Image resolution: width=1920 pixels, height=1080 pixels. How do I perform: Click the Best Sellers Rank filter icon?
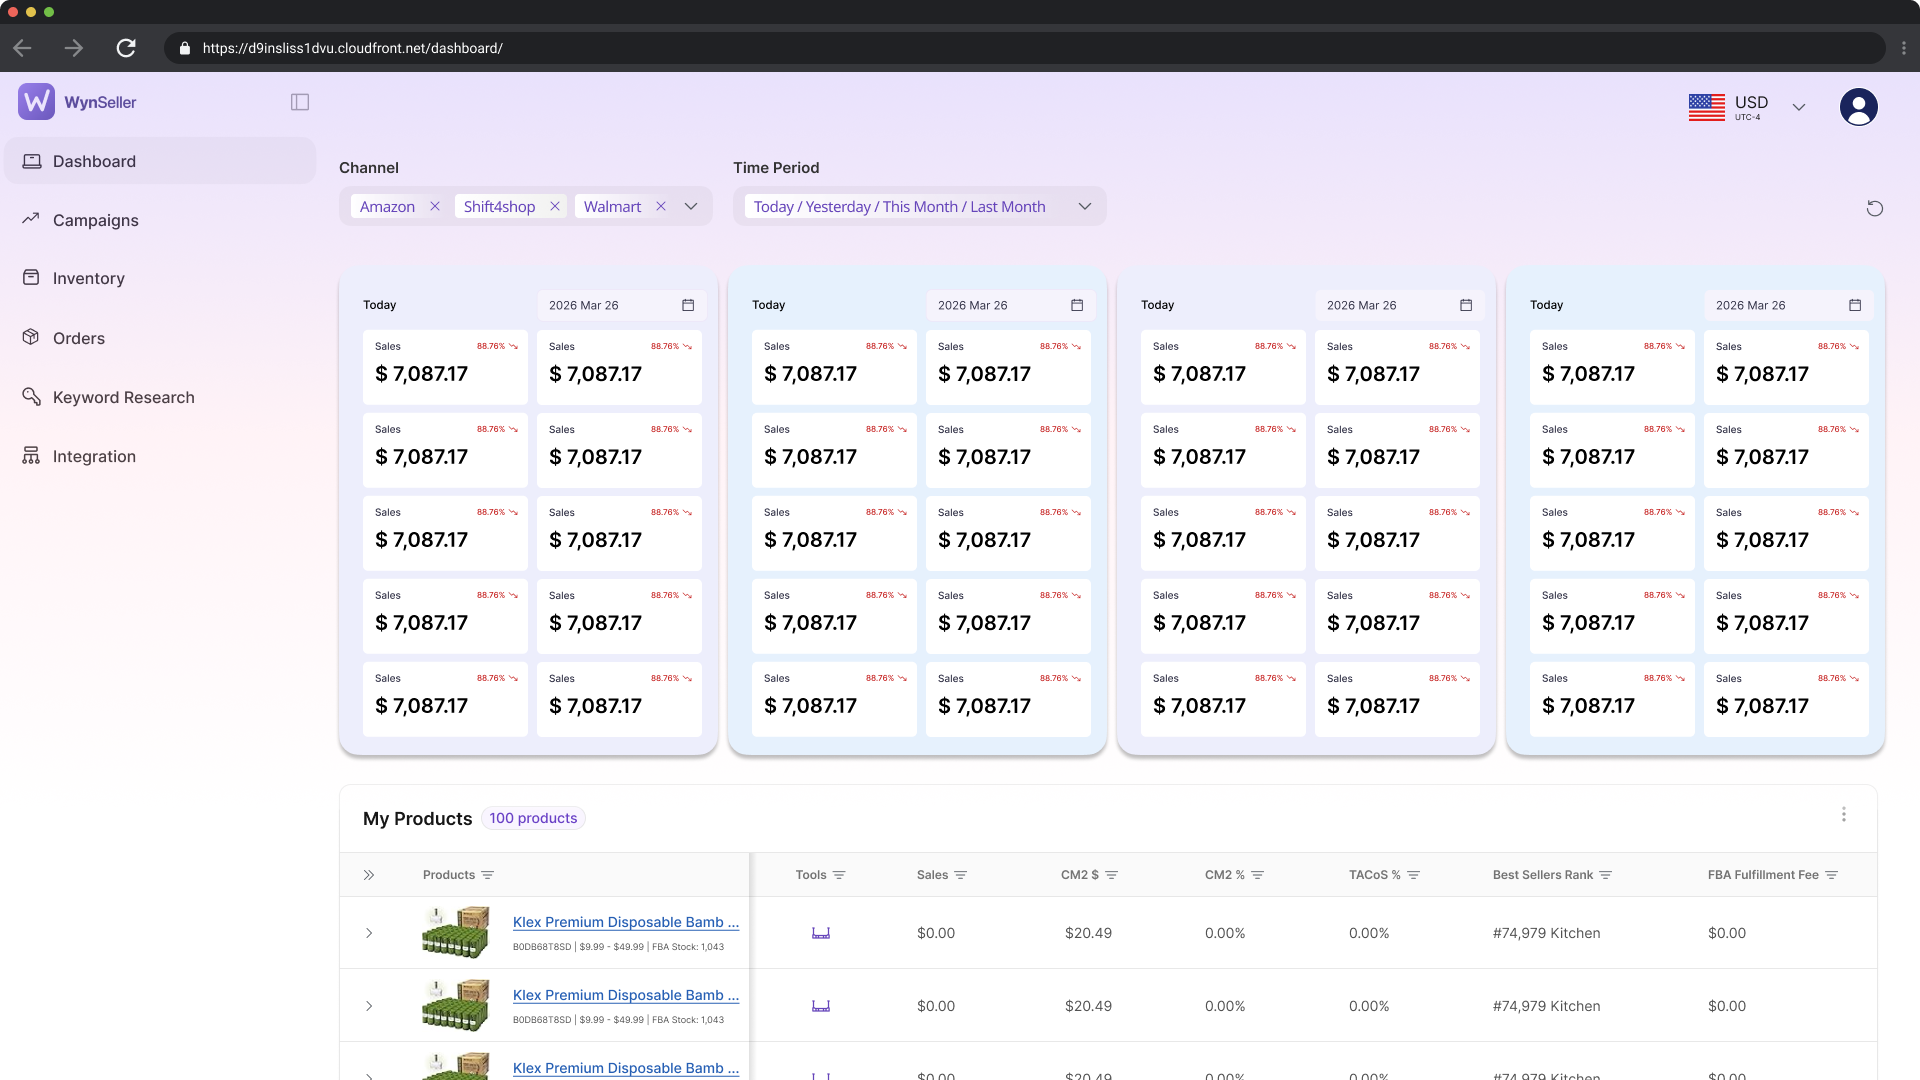pyautogui.click(x=1606, y=875)
